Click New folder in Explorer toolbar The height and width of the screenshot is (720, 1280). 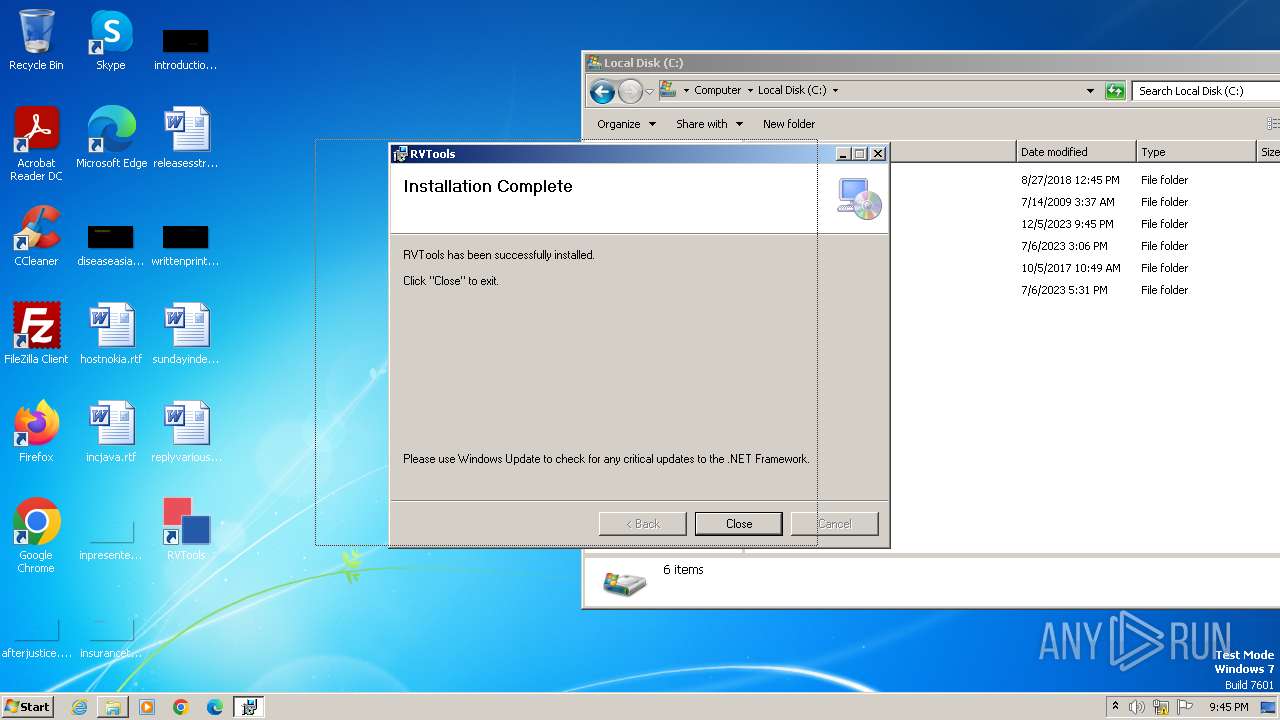point(789,124)
